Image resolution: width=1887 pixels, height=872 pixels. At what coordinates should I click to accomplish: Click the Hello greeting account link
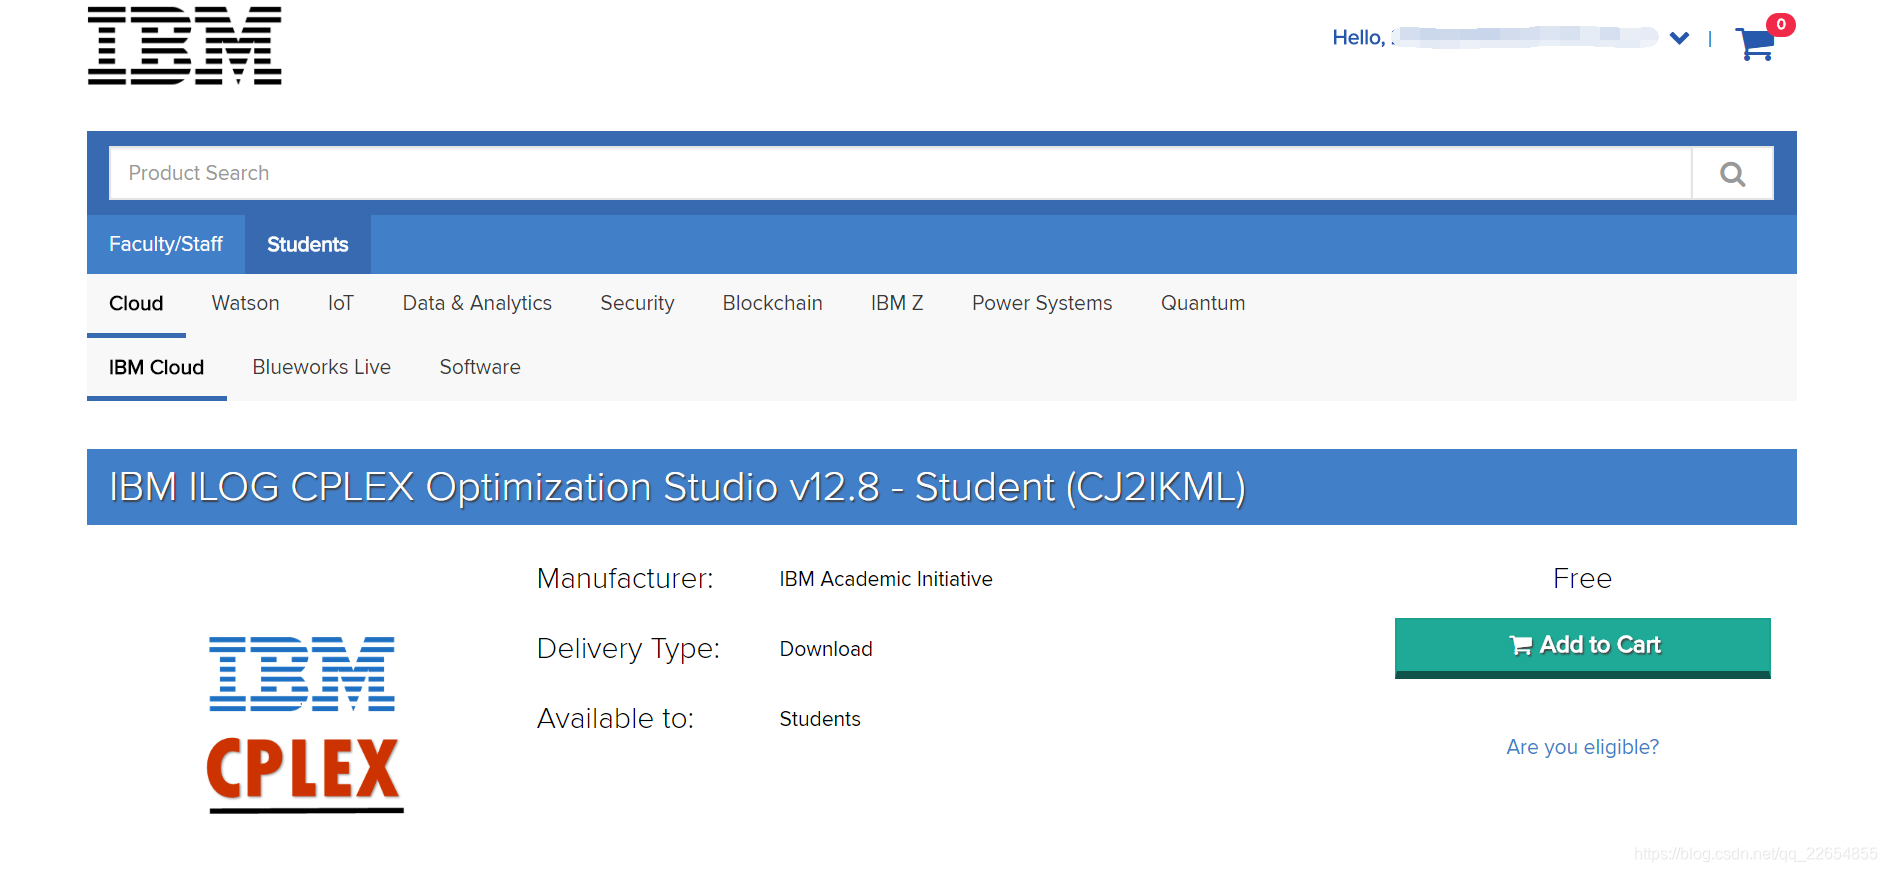point(1494,37)
